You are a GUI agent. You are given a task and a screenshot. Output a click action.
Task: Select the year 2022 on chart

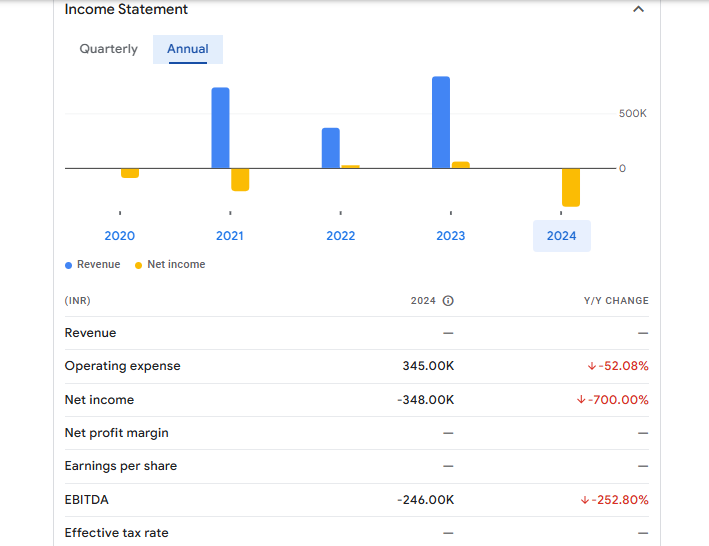click(x=341, y=236)
